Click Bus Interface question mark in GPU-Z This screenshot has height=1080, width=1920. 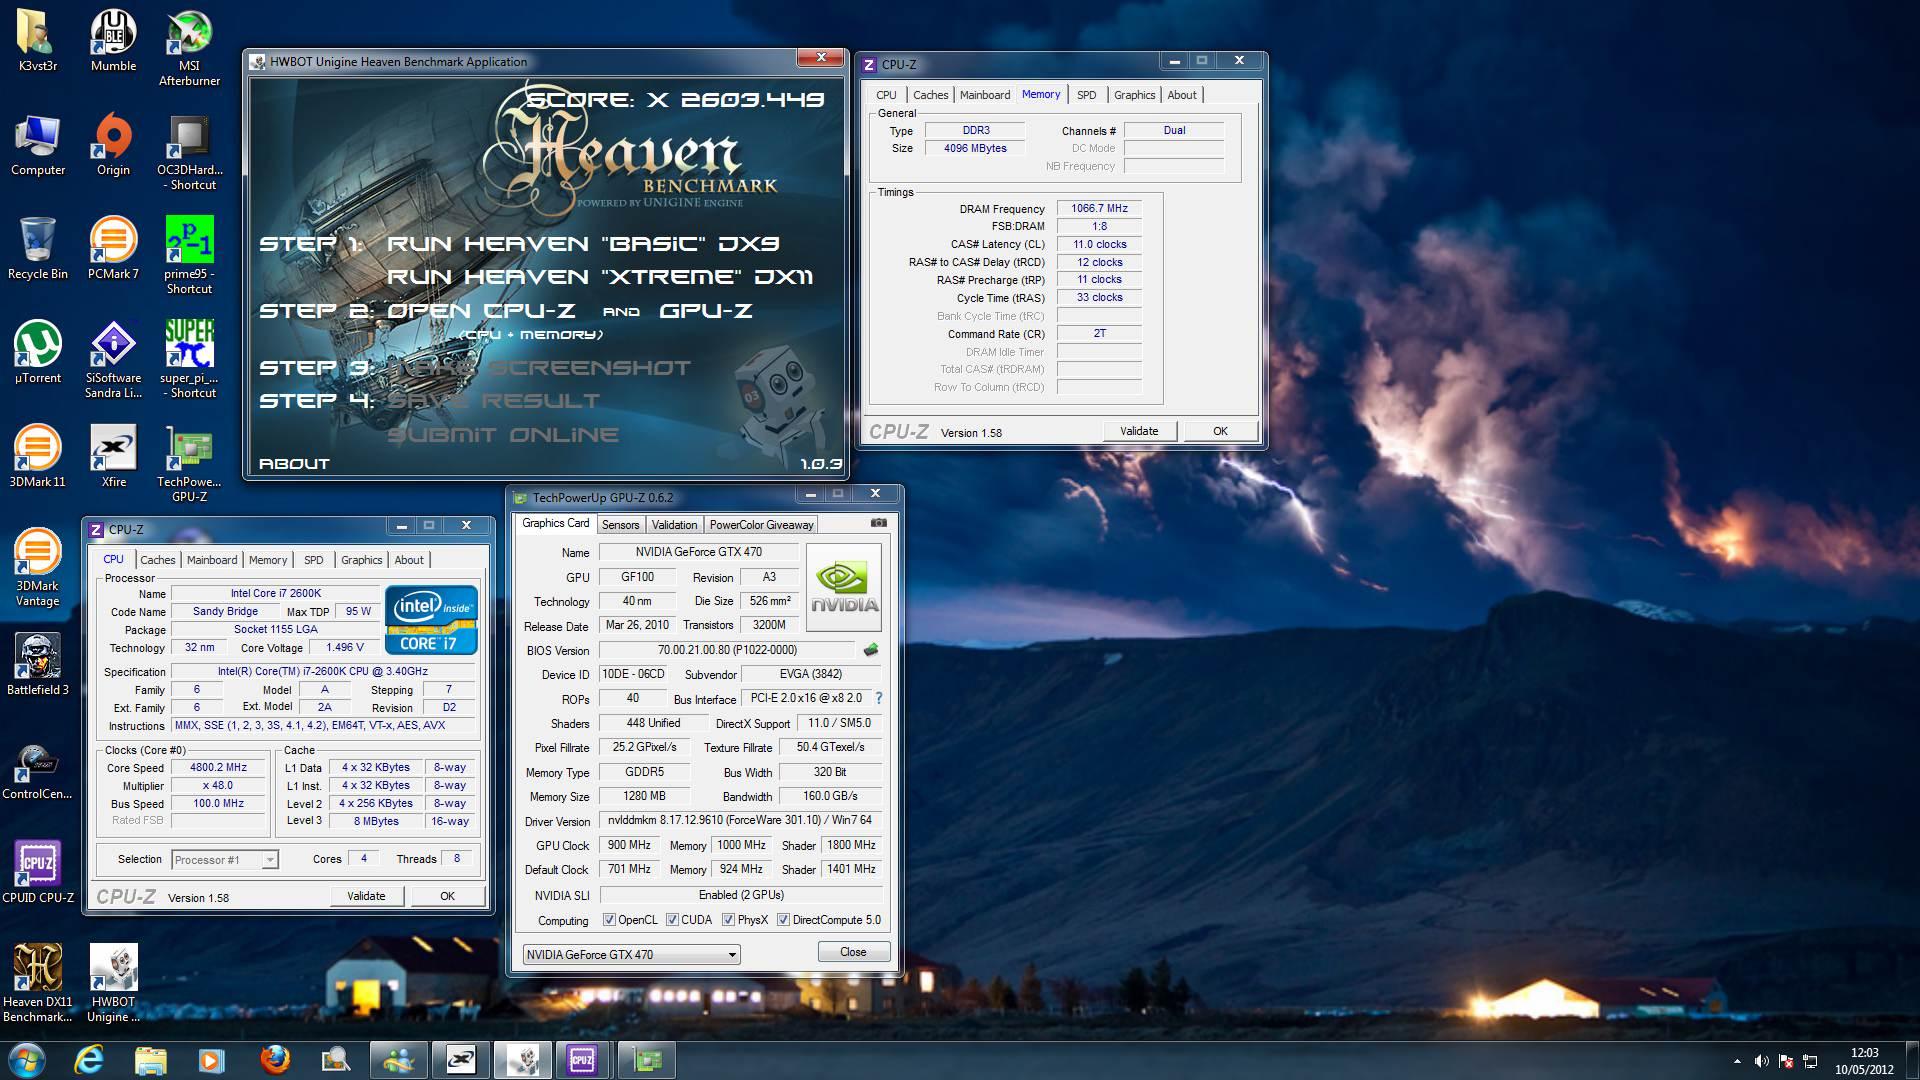[879, 698]
